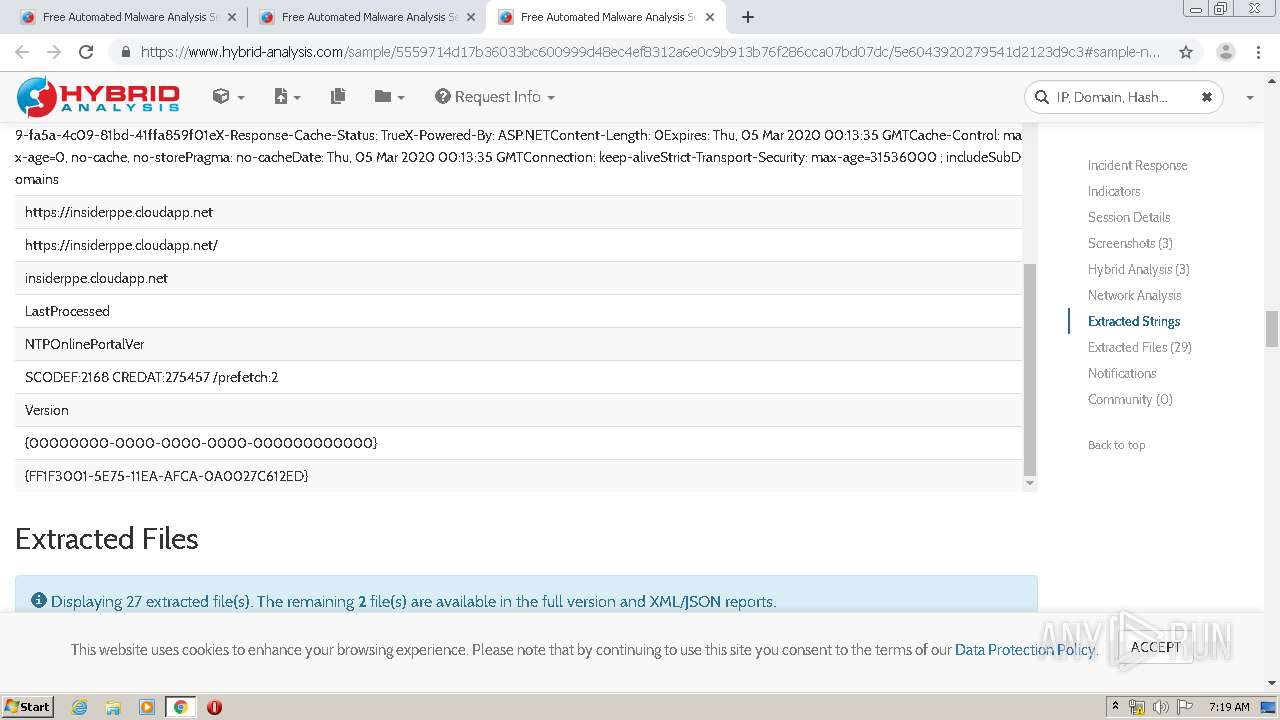Open the red antivirus taskbar icon
This screenshot has width=1280, height=720.
[x=214, y=707]
